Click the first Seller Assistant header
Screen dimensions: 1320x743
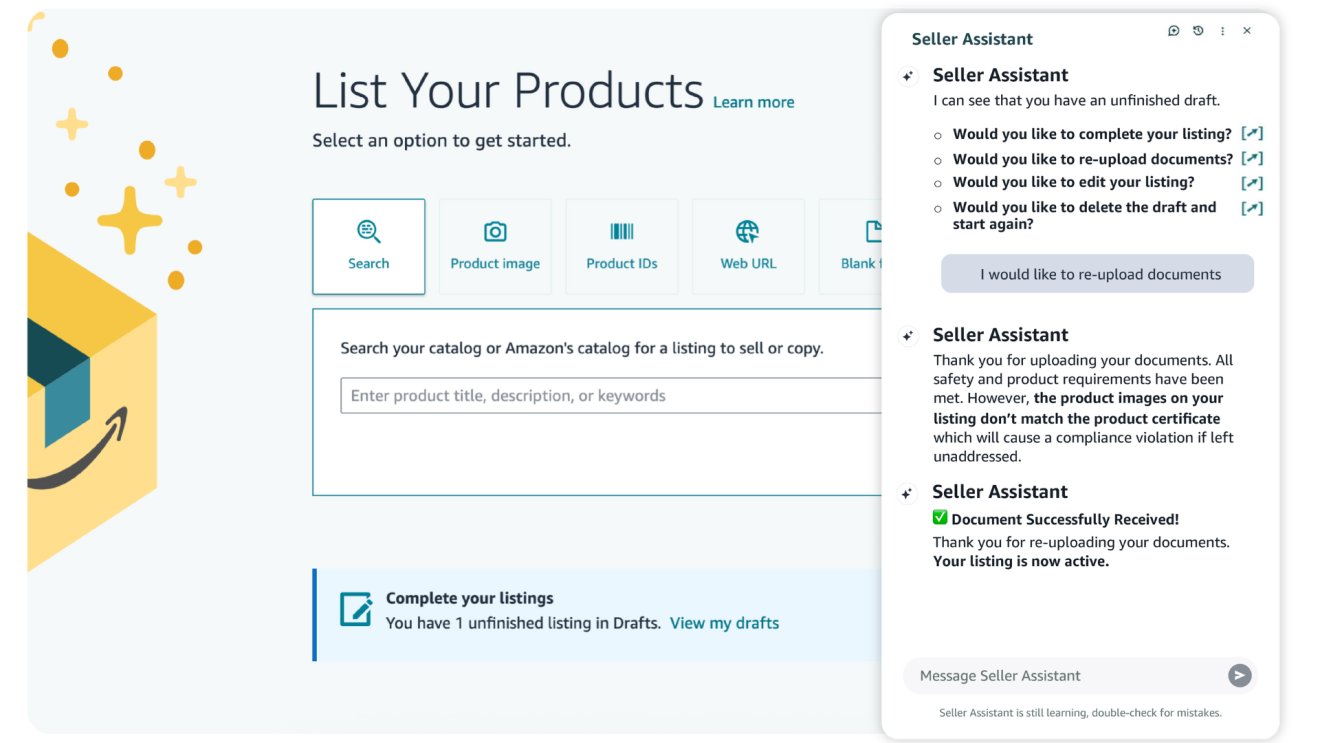coord(1000,74)
